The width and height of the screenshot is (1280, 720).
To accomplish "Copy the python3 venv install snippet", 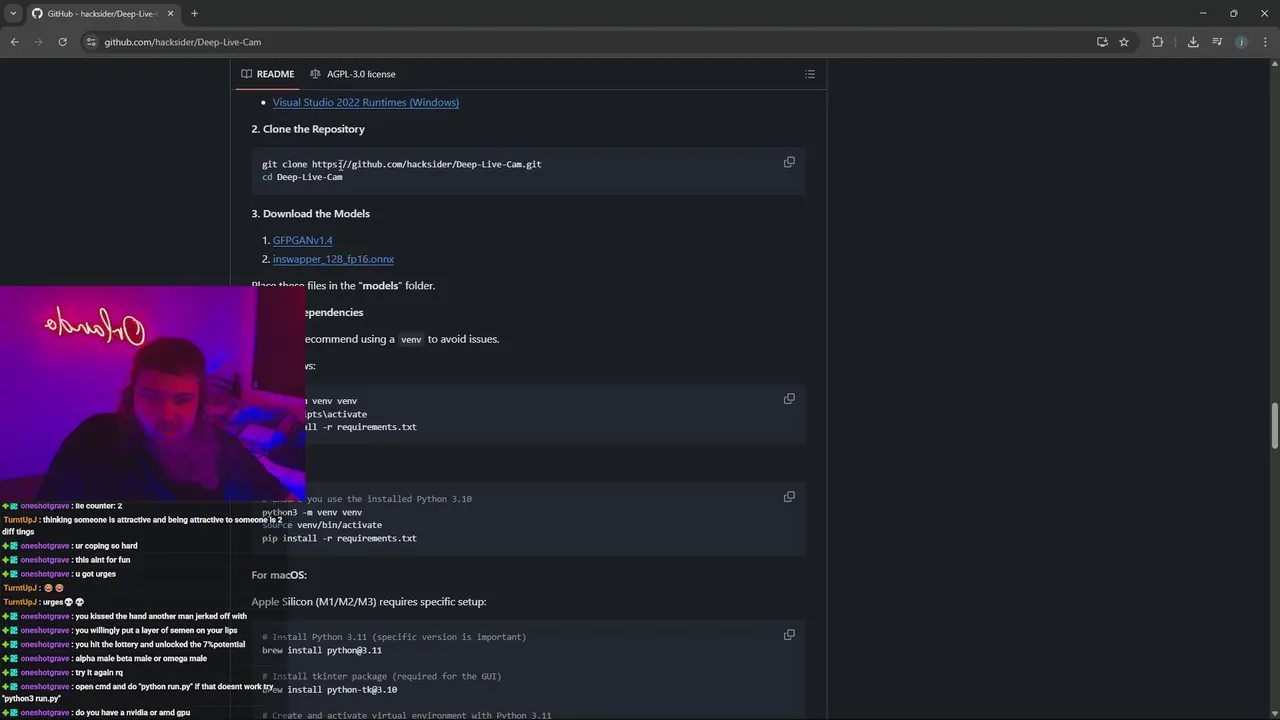I will click(789, 496).
